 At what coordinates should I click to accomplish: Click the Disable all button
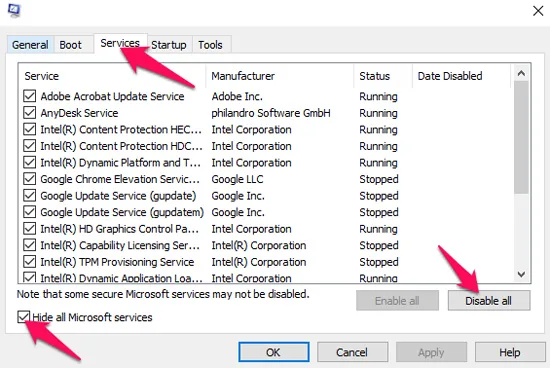[x=489, y=301]
